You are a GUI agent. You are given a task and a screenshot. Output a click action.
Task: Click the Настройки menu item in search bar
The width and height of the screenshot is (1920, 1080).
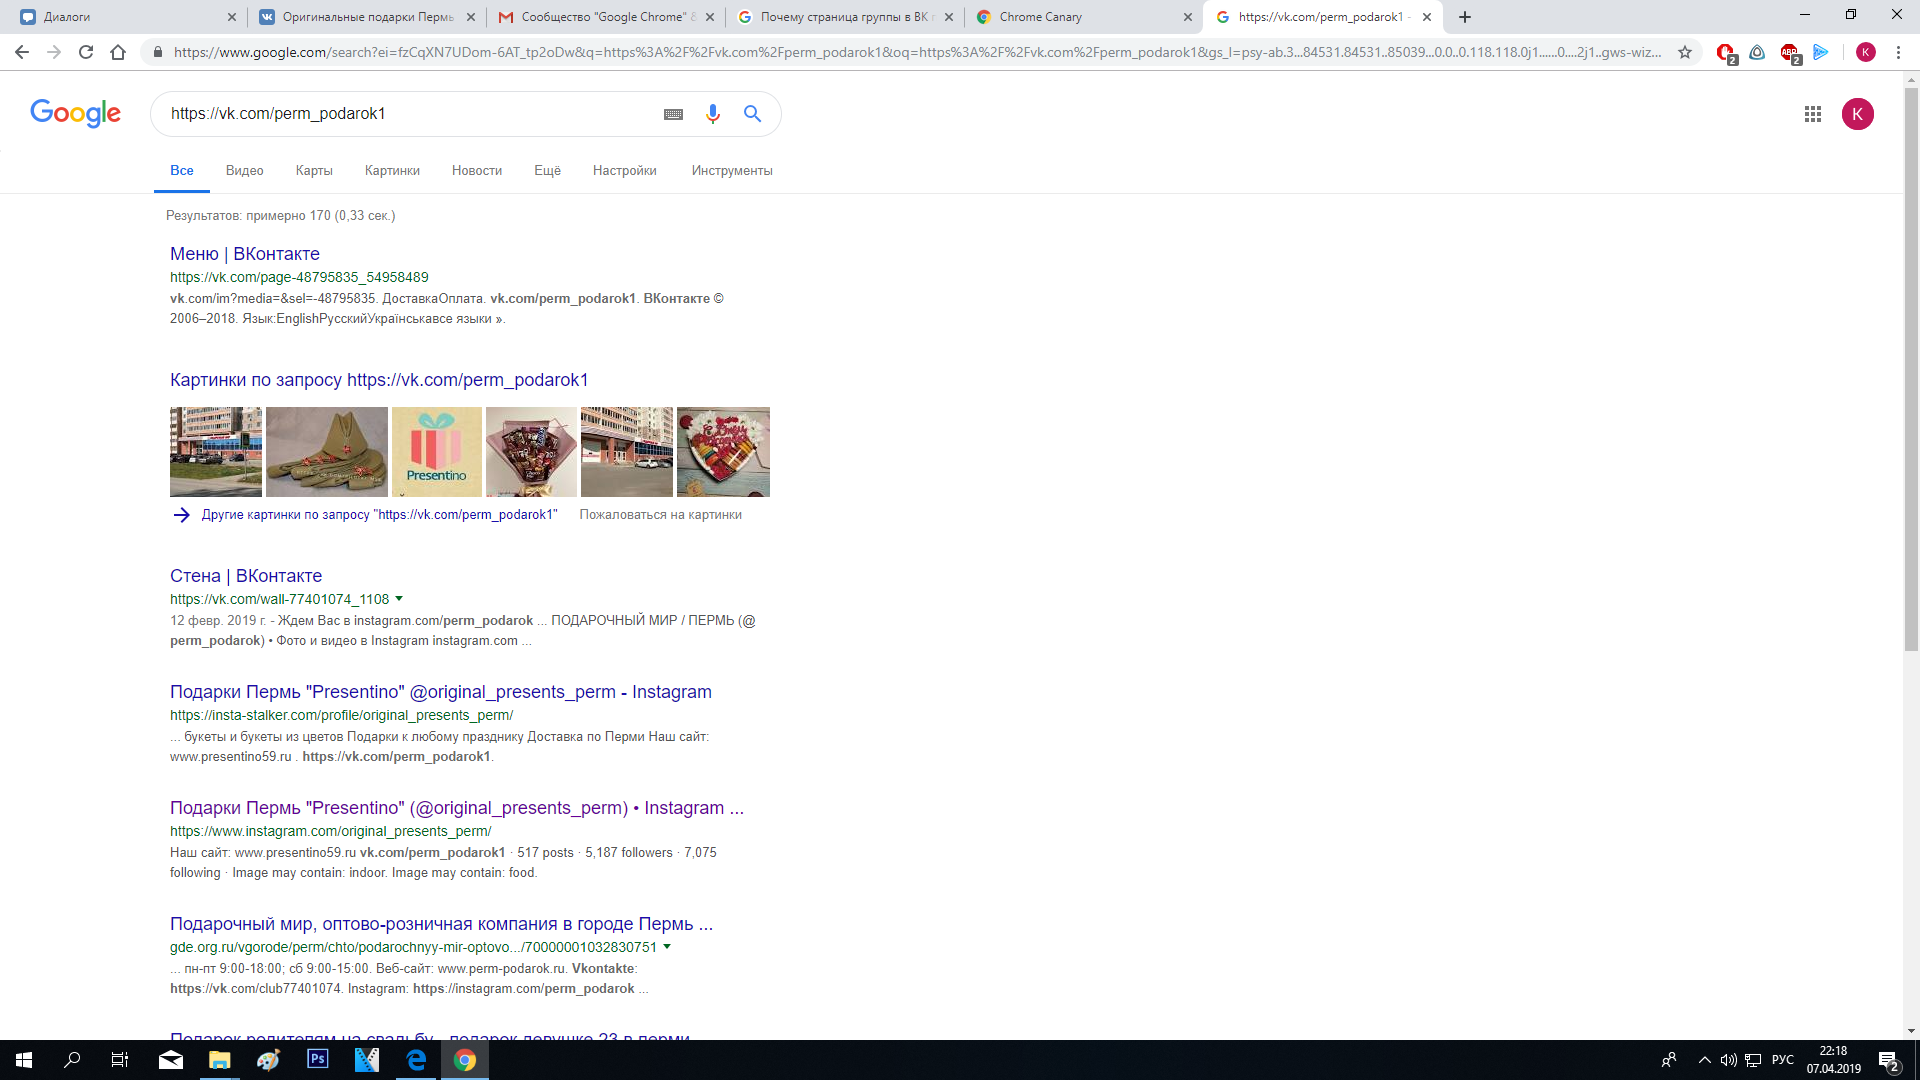pos(622,170)
